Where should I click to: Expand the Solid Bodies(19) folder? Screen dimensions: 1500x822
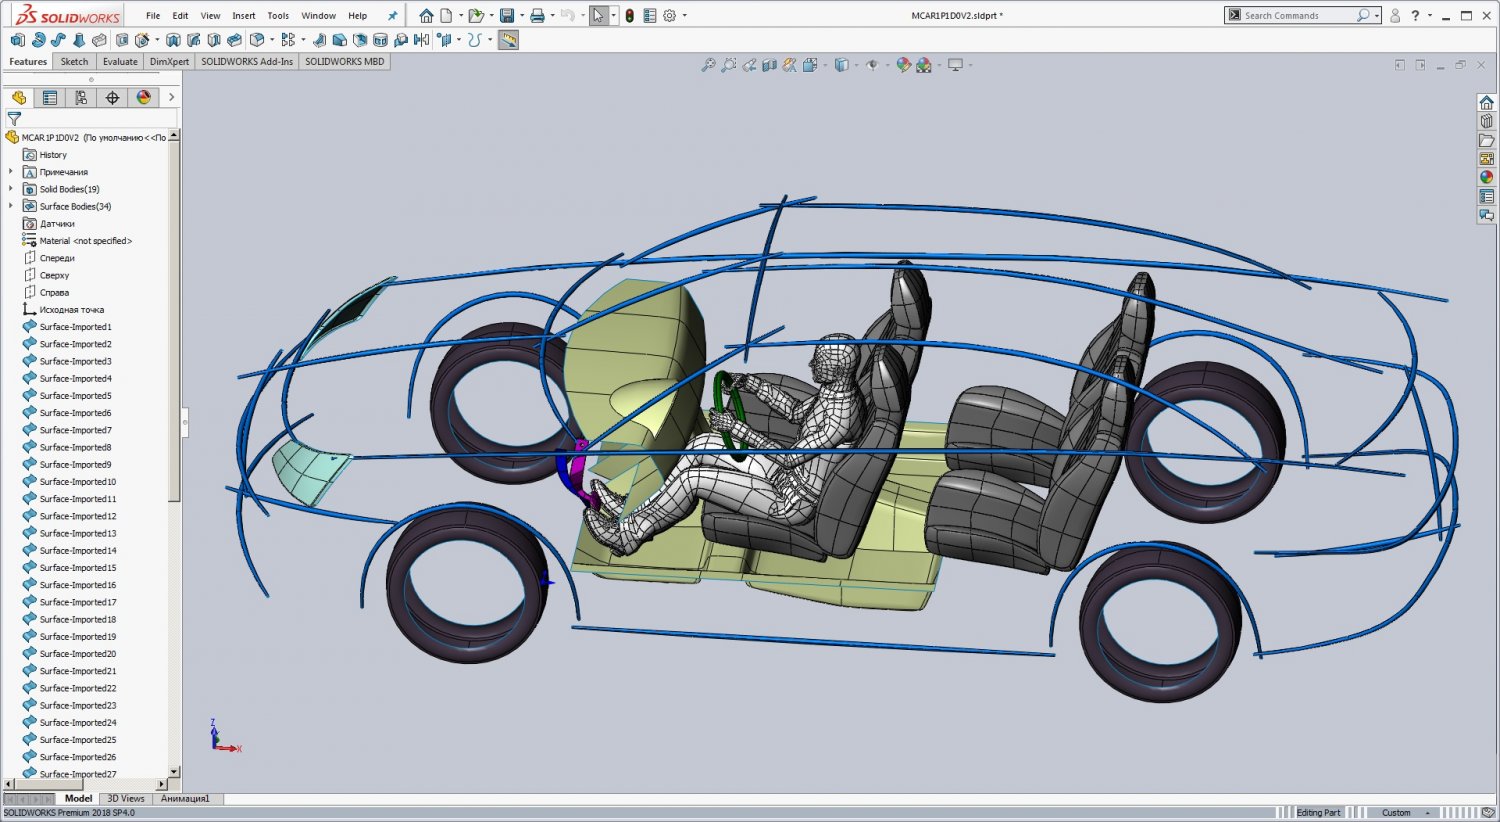pyautogui.click(x=11, y=189)
